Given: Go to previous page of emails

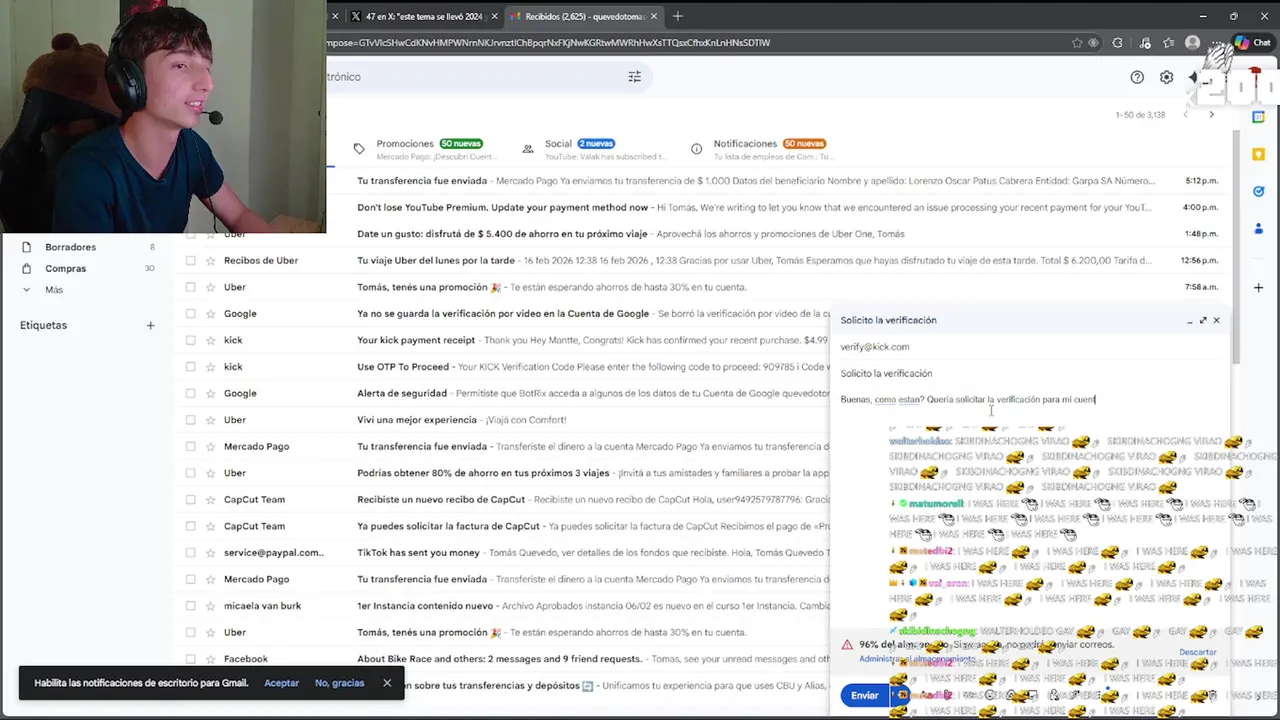Looking at the screenshot, I should [x=1186, y=115].
